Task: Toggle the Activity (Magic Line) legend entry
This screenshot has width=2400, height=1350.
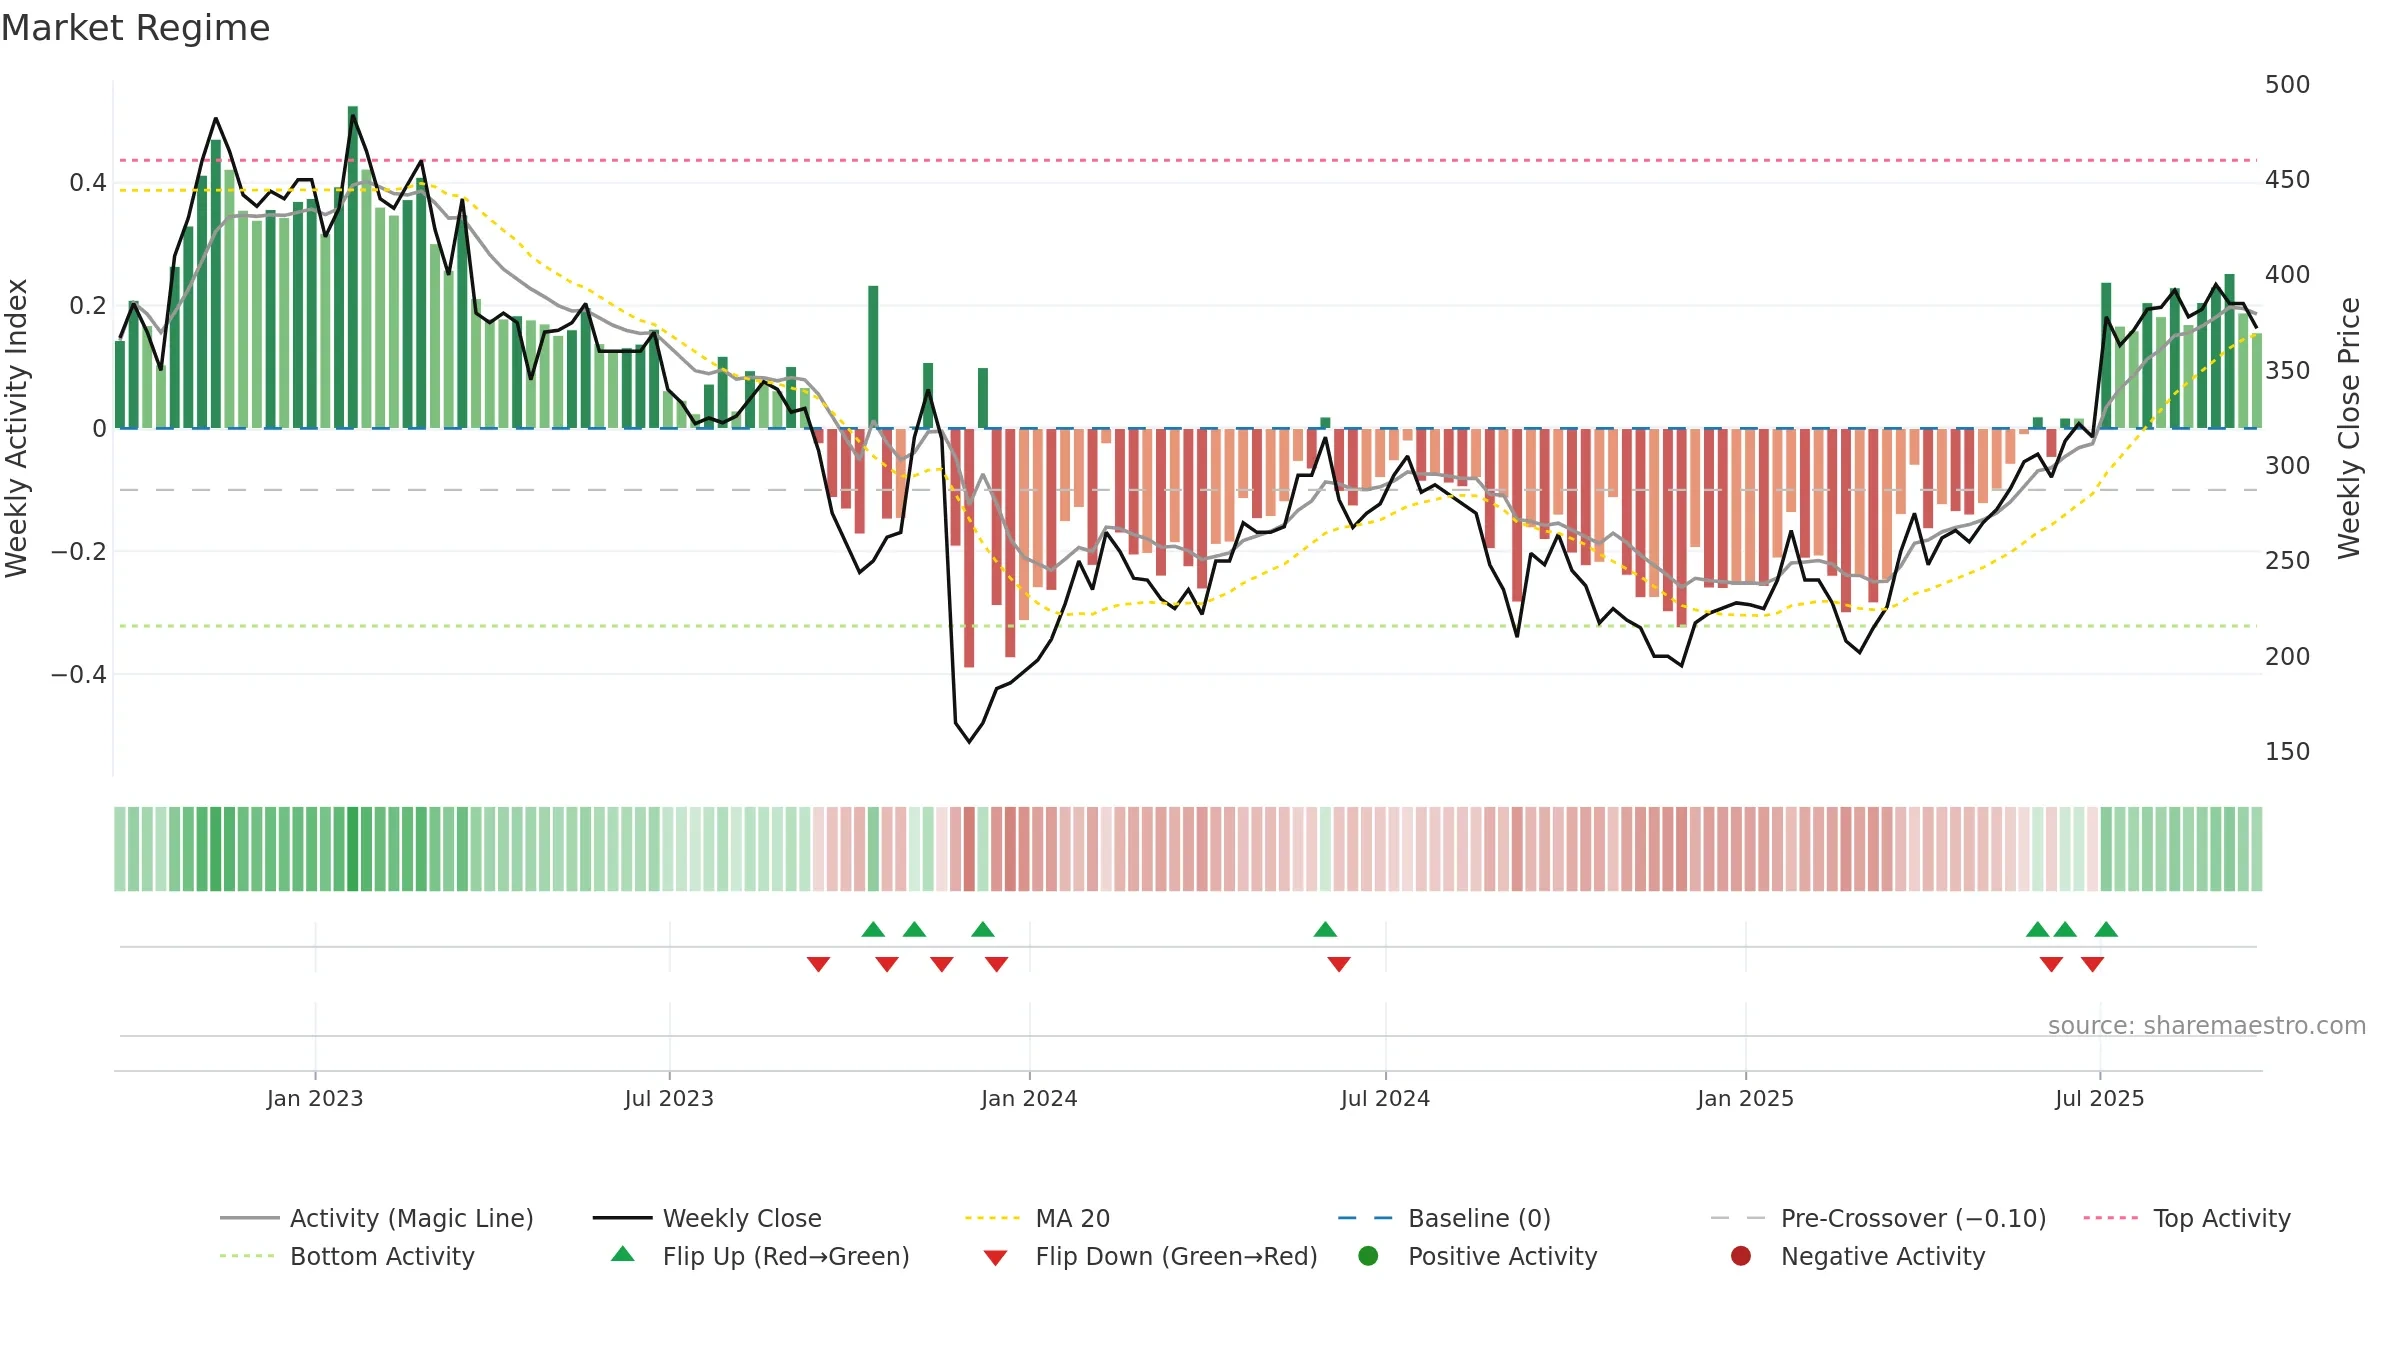Action: pyautogui.click(x=377, y=1218)
